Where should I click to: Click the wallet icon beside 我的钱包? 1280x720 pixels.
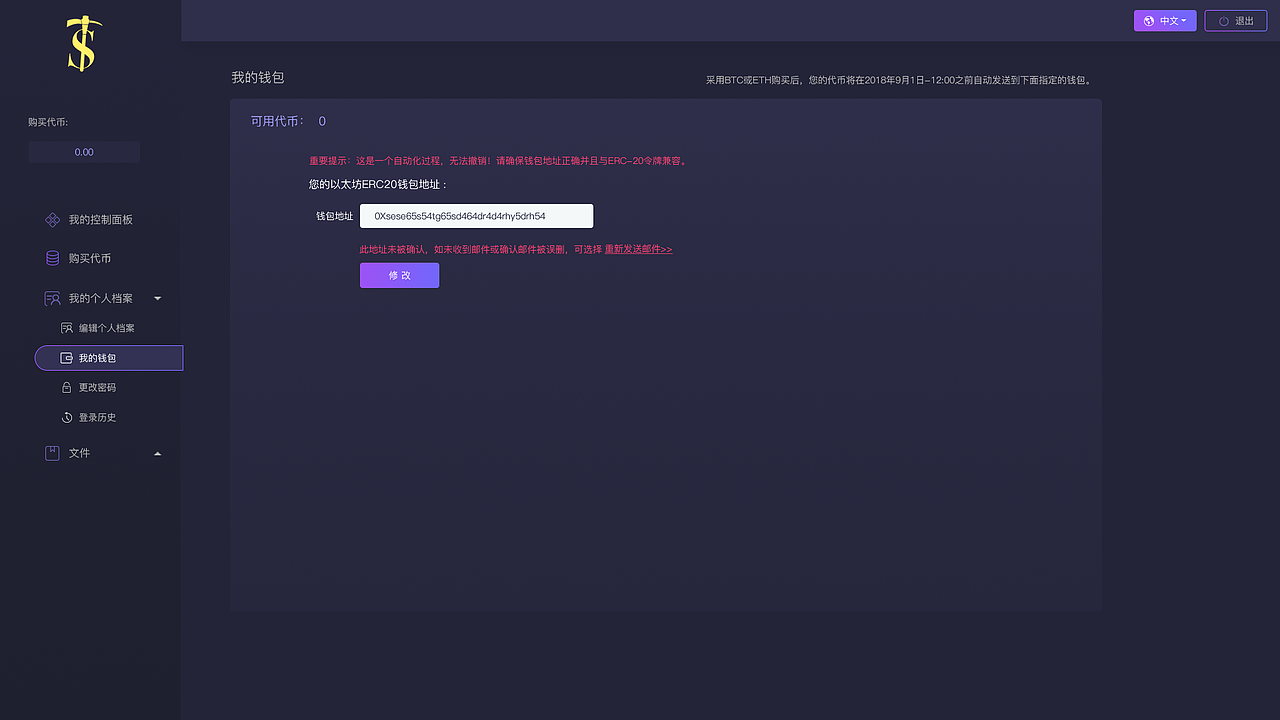[67, 358]
